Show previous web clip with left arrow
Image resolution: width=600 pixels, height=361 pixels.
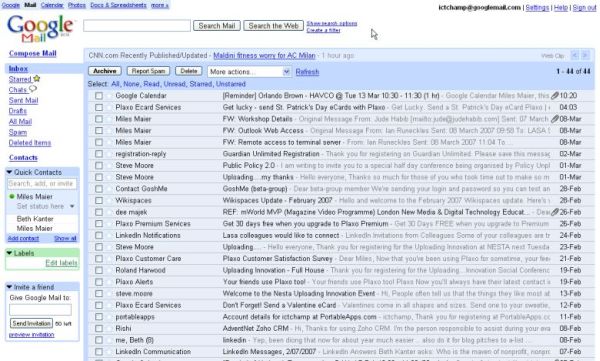[x=574, y=56]
